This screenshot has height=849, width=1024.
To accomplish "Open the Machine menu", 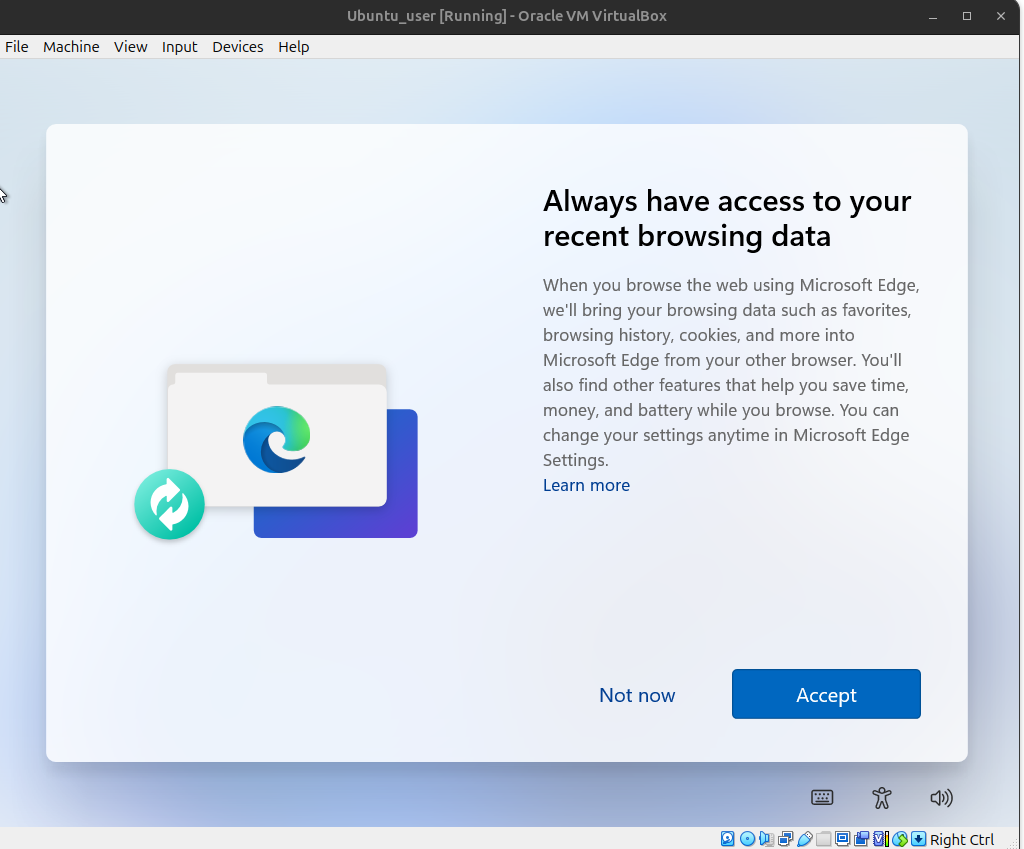I will point(71,47).
